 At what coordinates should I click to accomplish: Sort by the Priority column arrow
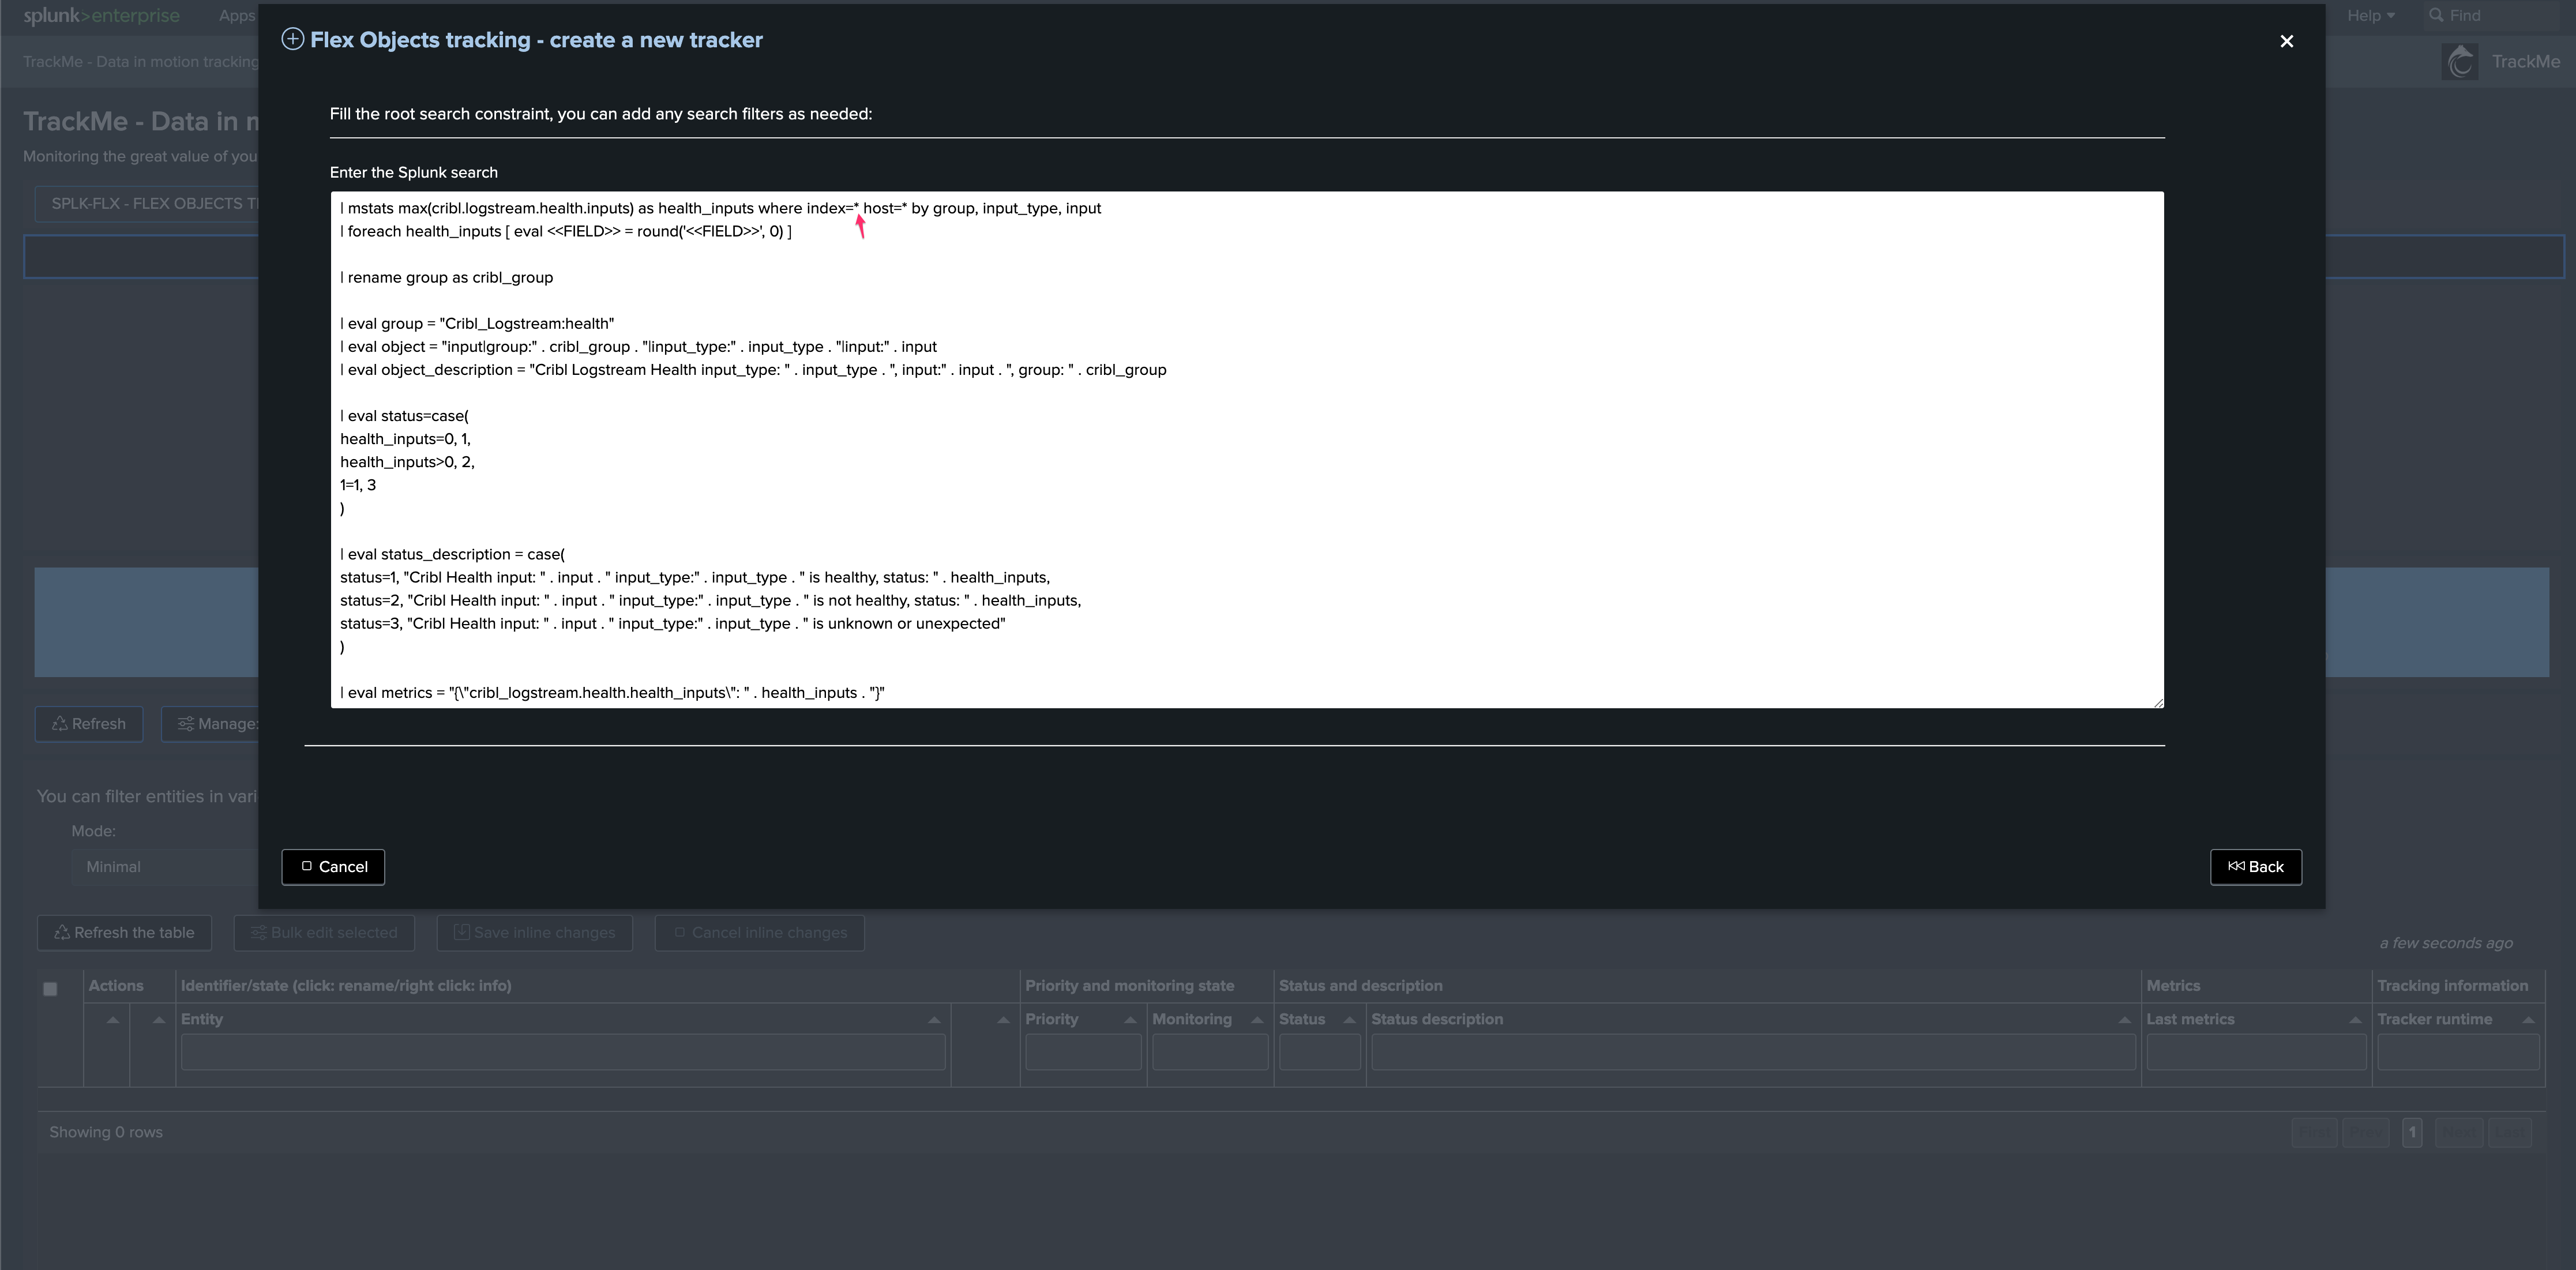[1130, 1019]
